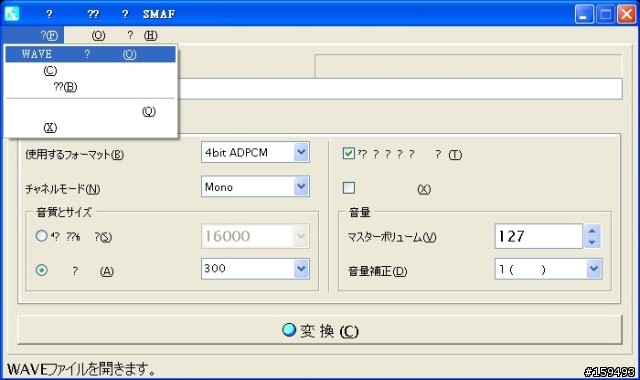Select the (A) radio button option
640x380 pixels.
tap(42, 270)
